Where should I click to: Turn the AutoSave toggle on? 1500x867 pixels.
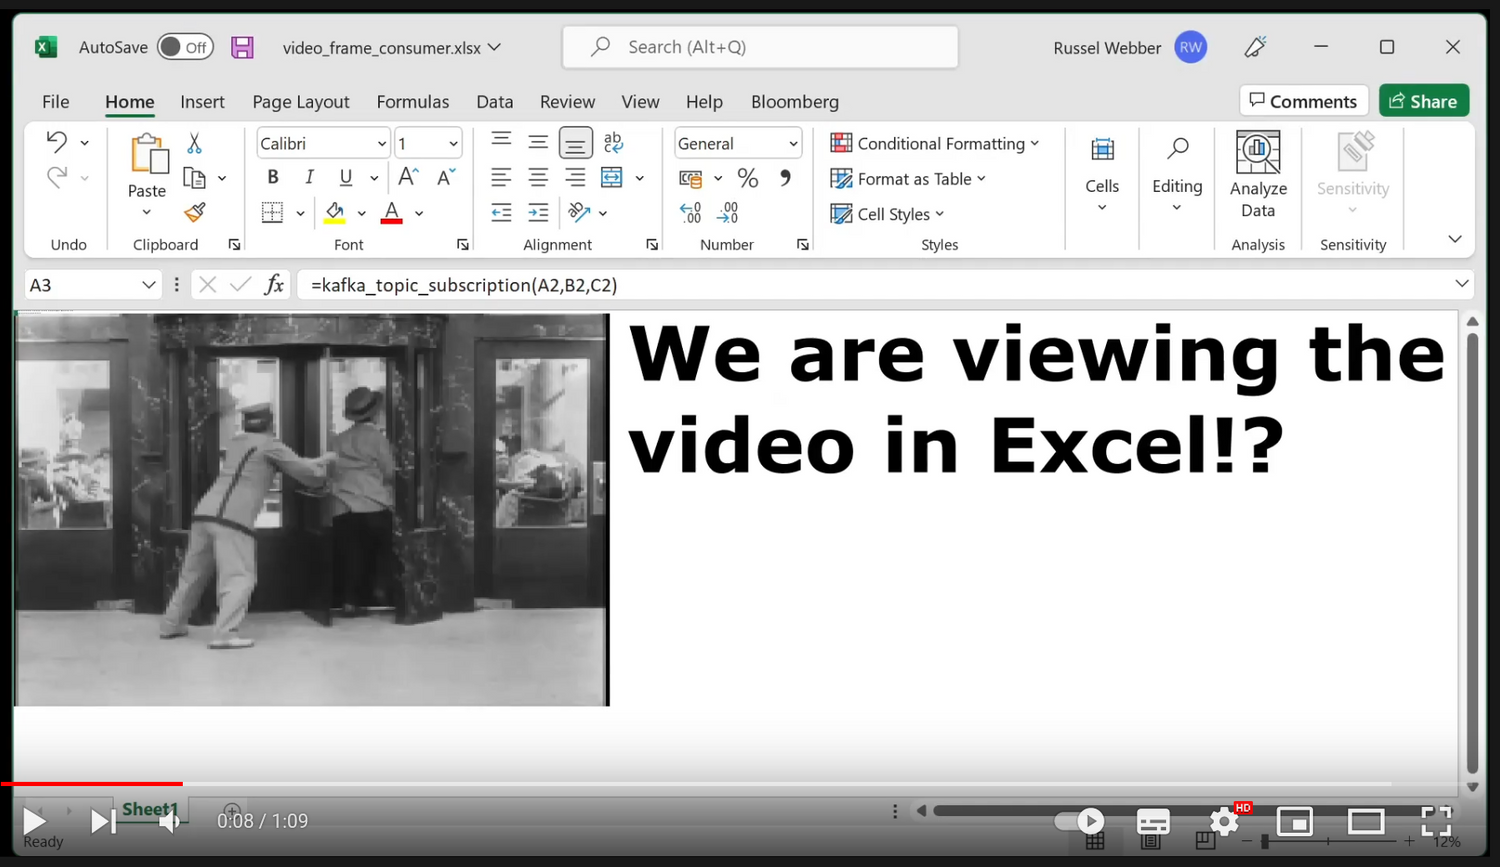pyautogui.click(x=185, y=46)
